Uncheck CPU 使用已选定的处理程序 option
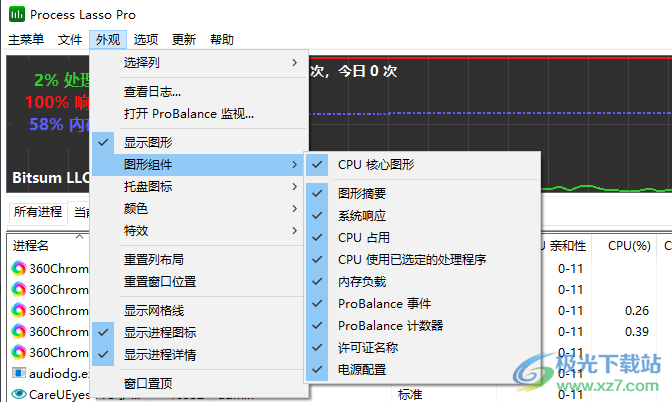Image resolution: width=672 pixels, height=402 pixels. point(423,259)
